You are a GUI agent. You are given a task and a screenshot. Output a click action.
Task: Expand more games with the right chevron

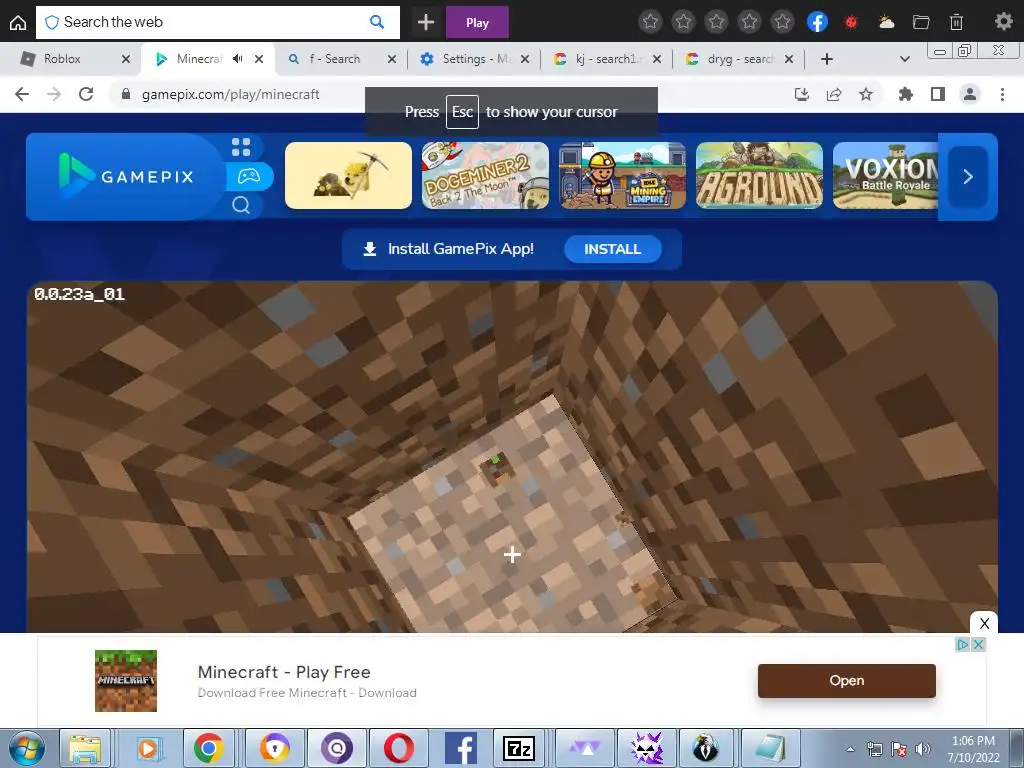pyautogui.click(x=968, y=176)
